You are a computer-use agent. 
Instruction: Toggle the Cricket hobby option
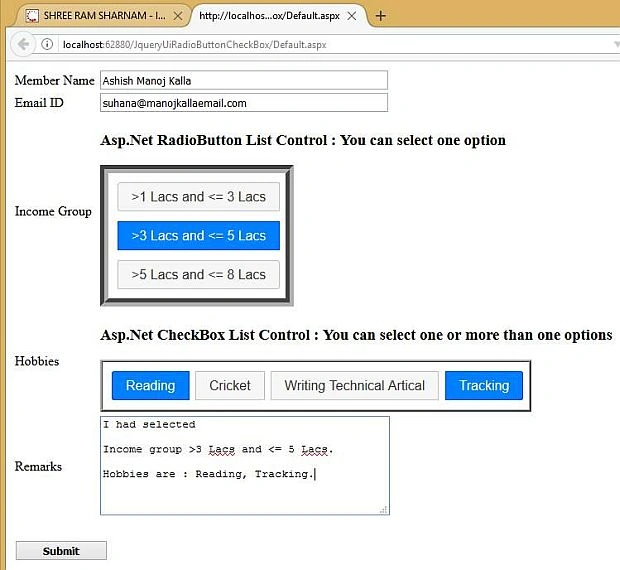[x=230, y=385]
